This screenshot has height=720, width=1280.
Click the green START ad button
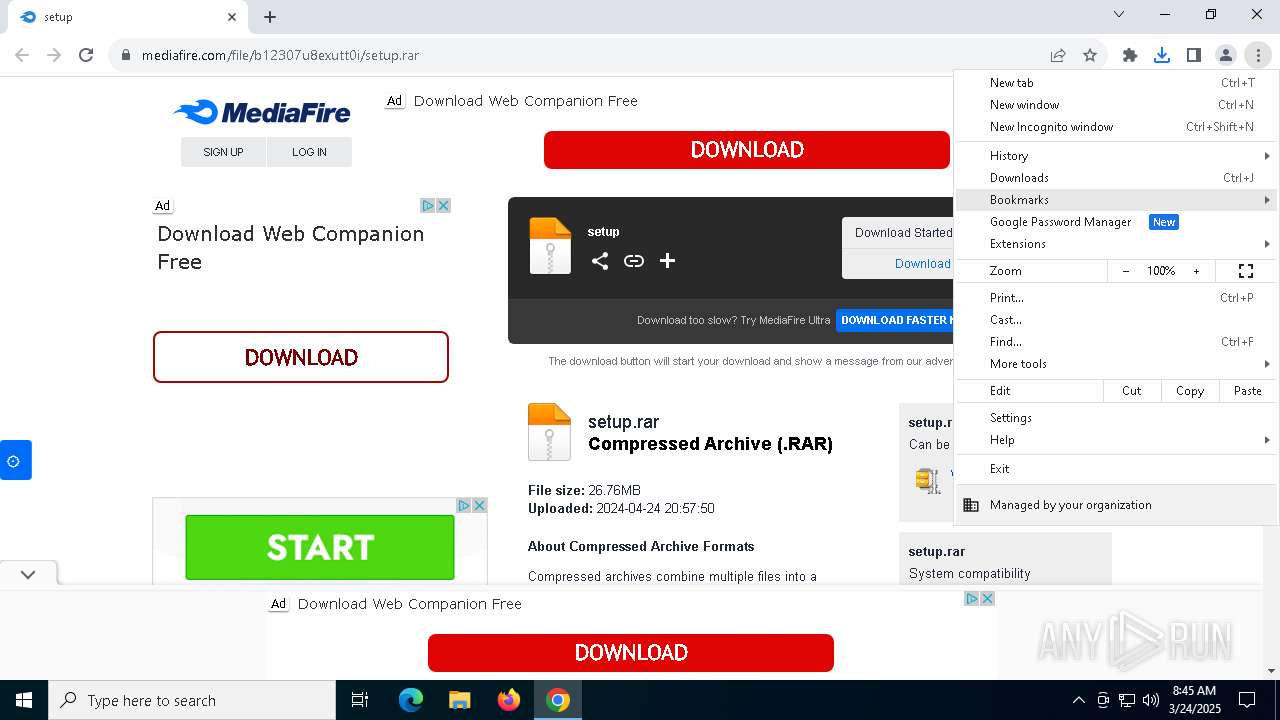pos(320,547)
